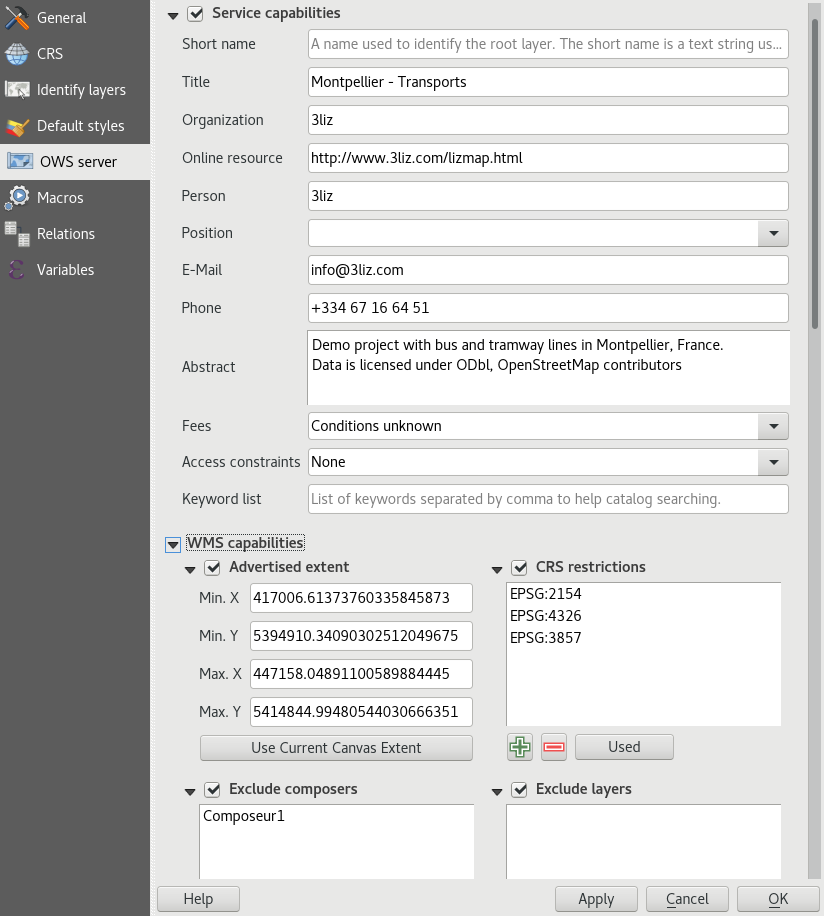Click the Short name input field

click(548, 44)
